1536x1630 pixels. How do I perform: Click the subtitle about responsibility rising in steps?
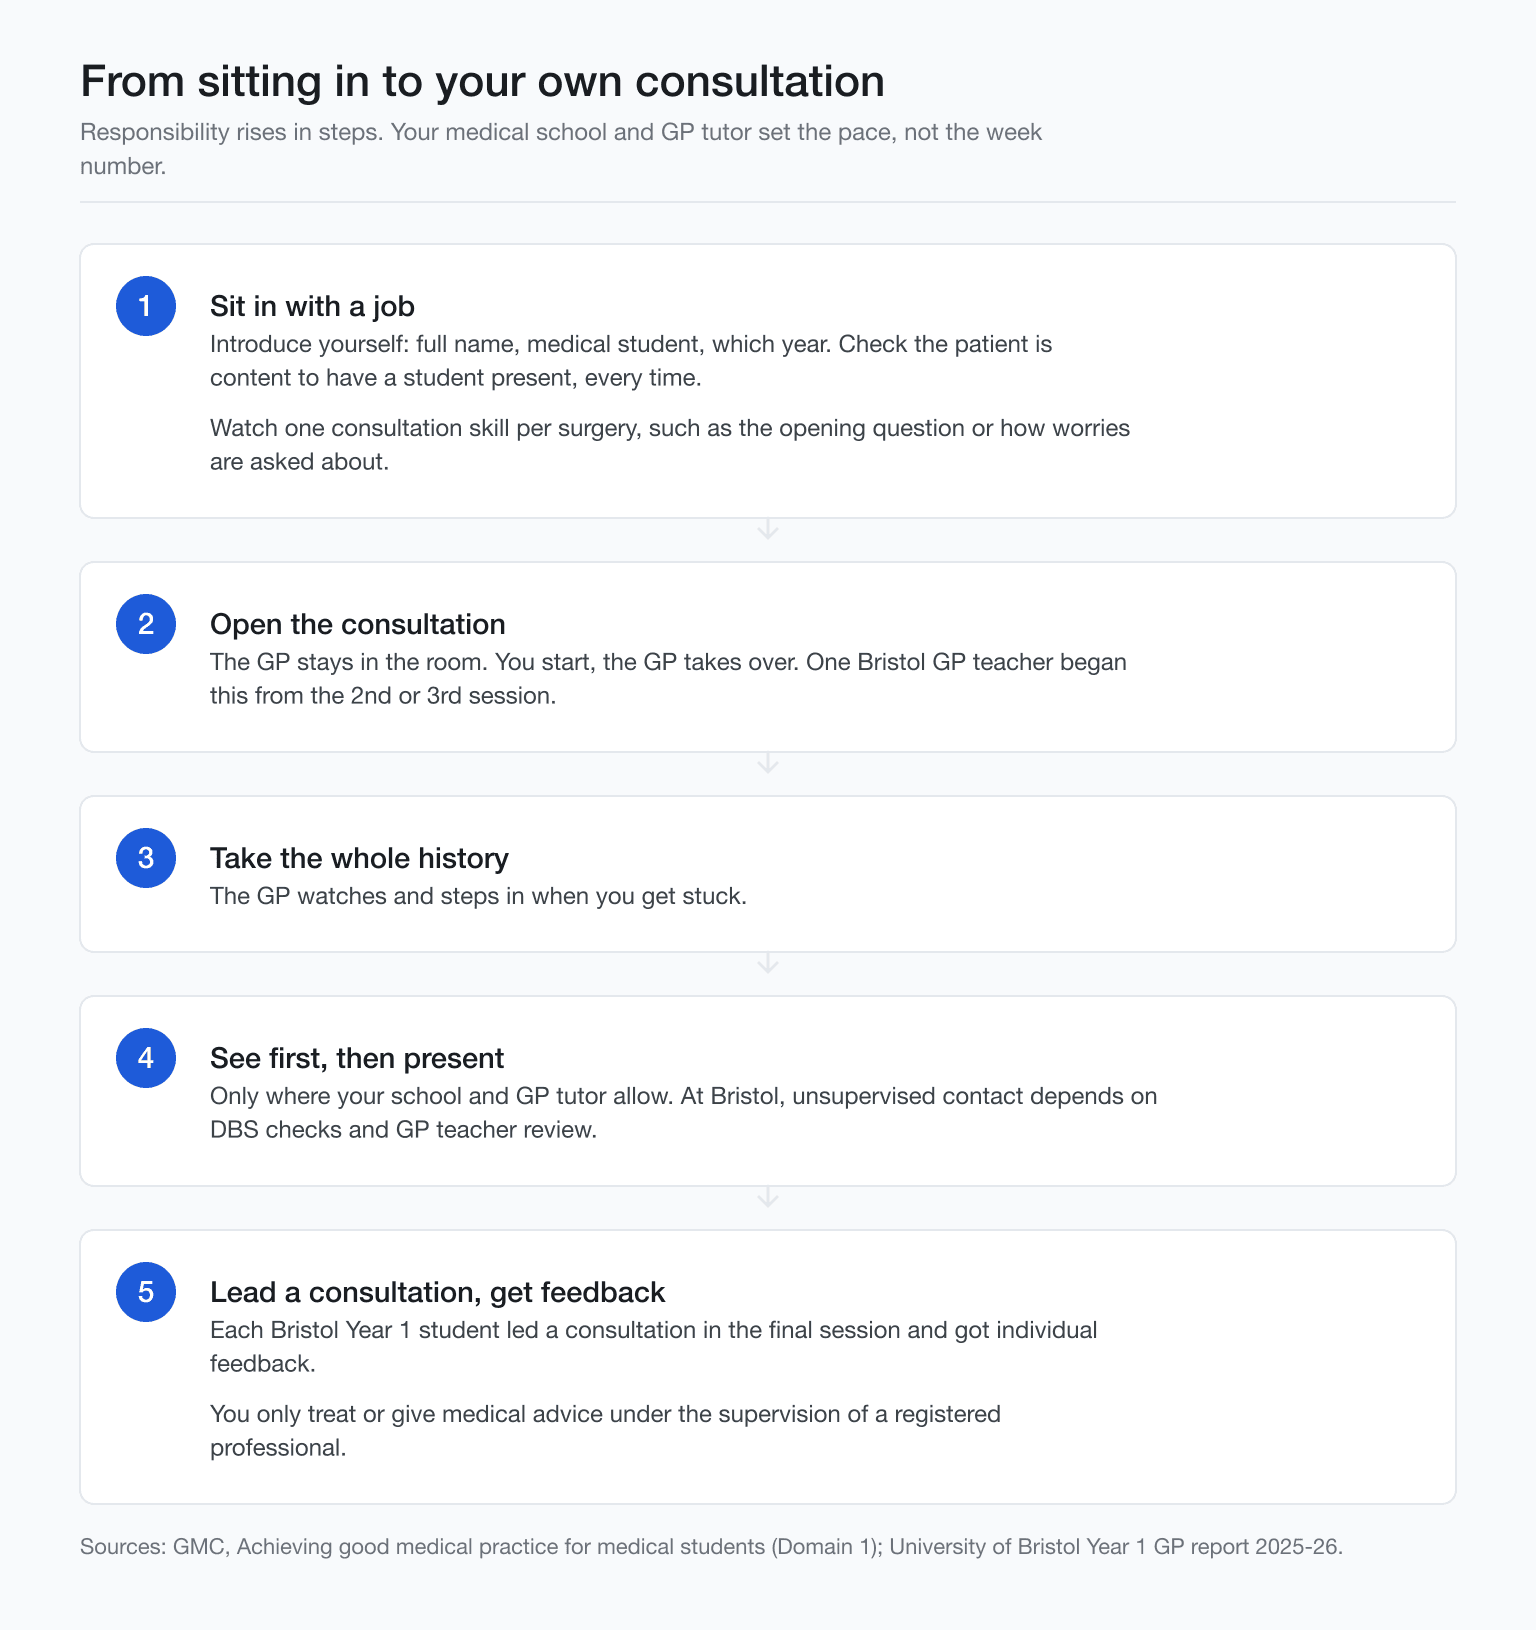click(x=561, y=149)
